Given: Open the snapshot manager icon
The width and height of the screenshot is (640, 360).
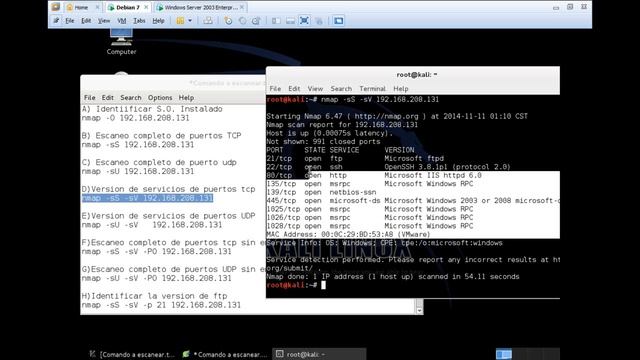Looking at the screenshot, I should pos(256,20).
